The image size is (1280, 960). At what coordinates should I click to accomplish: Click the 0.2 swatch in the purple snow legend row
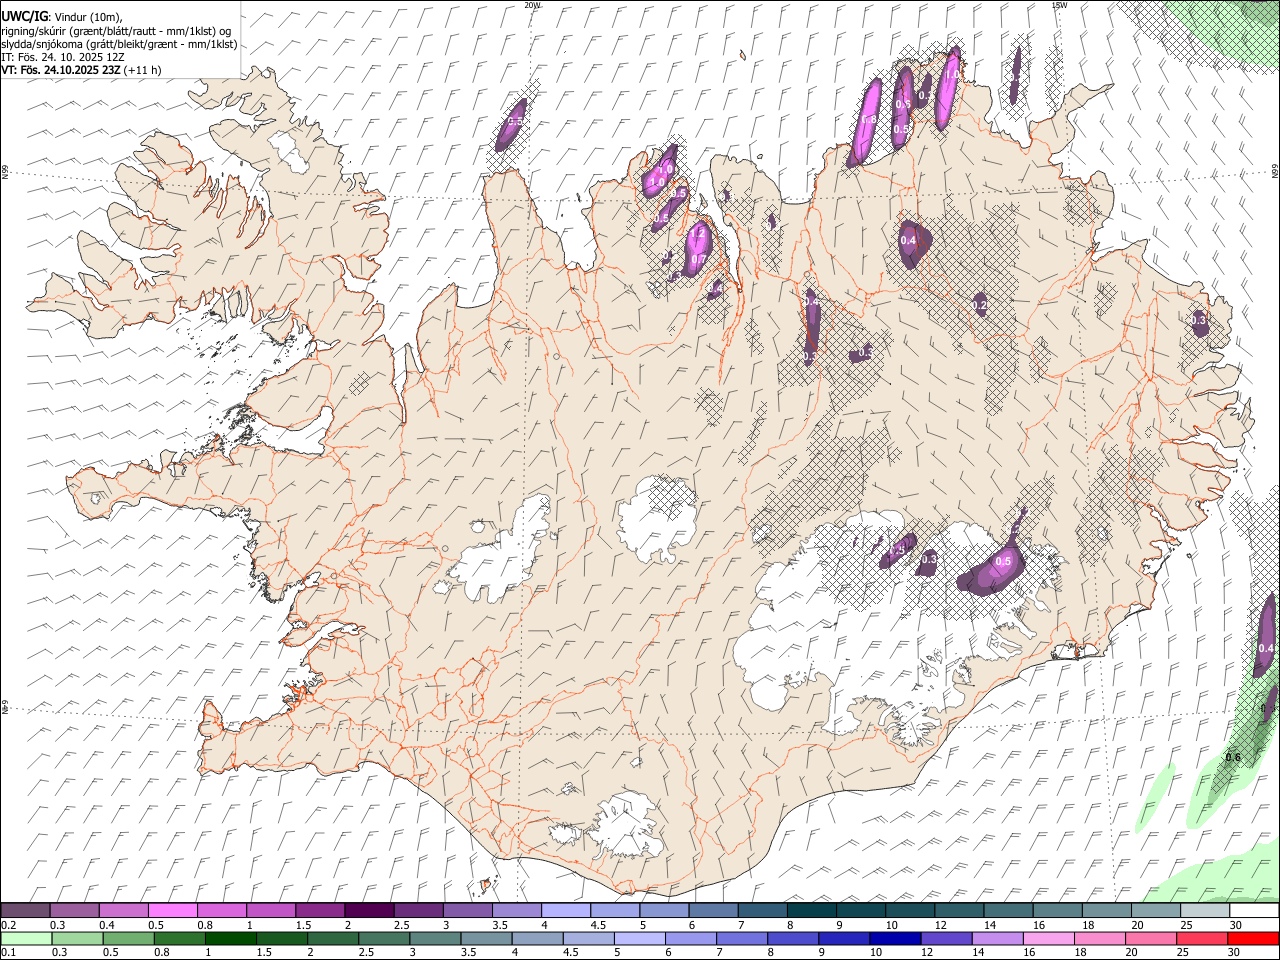tap(26, 911)
